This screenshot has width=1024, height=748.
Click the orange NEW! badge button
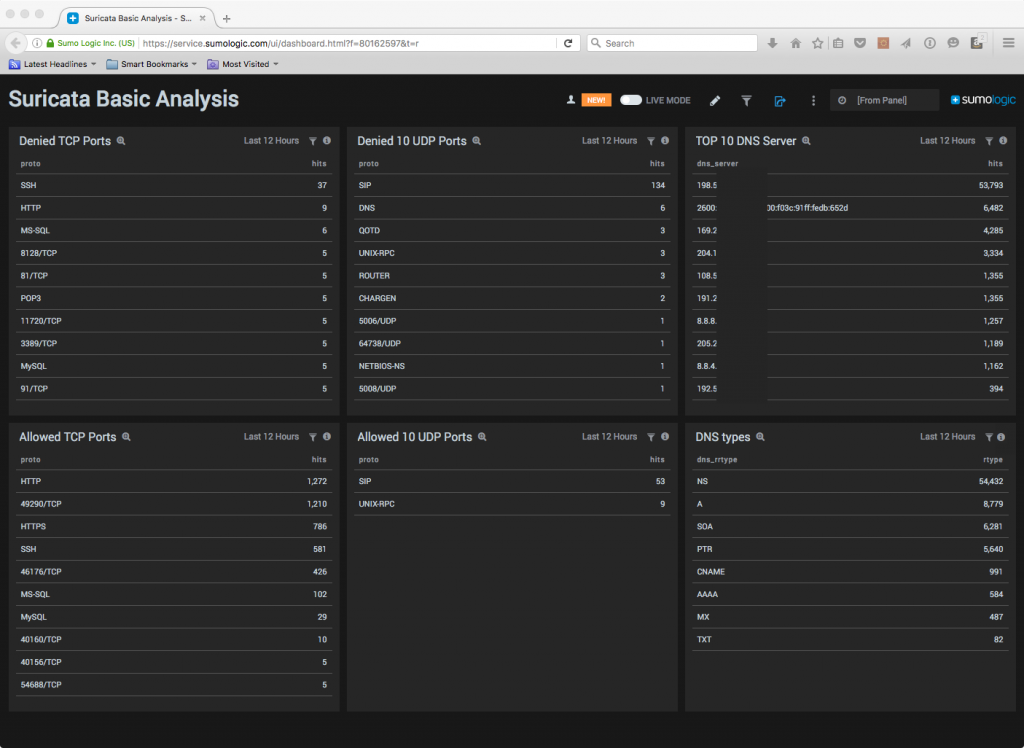tap(596, 100)
